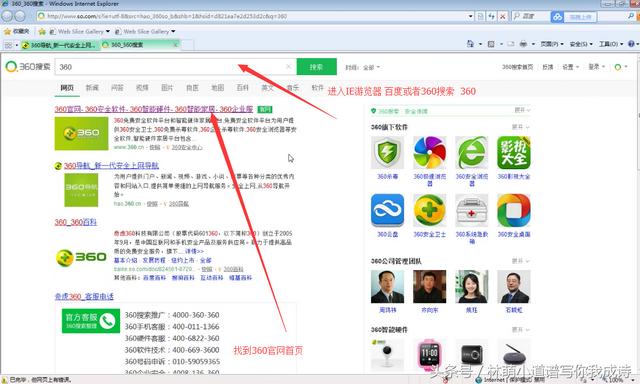
Task: Close the 360_360搜索 tab
Action: (176, 44)
